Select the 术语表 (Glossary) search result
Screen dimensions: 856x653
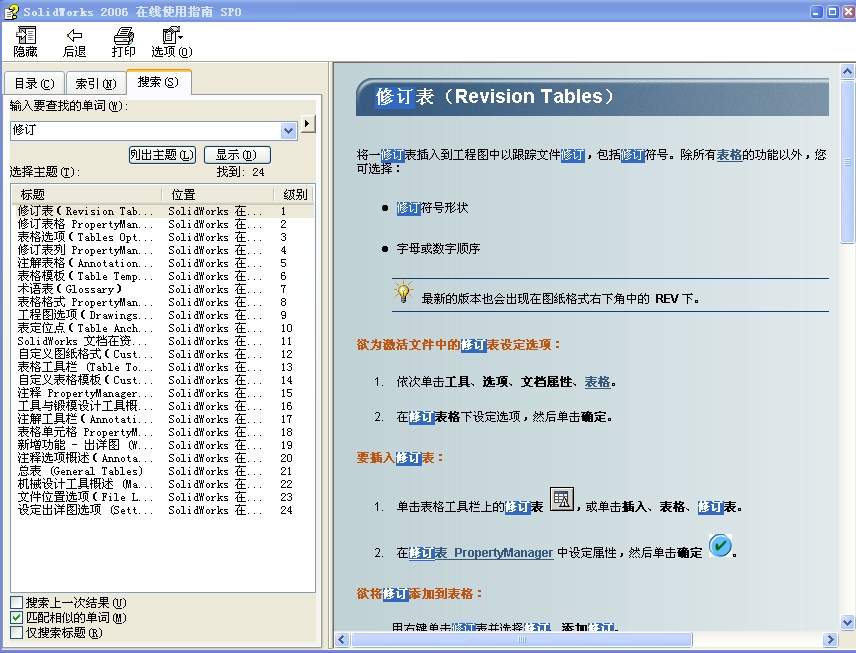click(x=60, y=288)
